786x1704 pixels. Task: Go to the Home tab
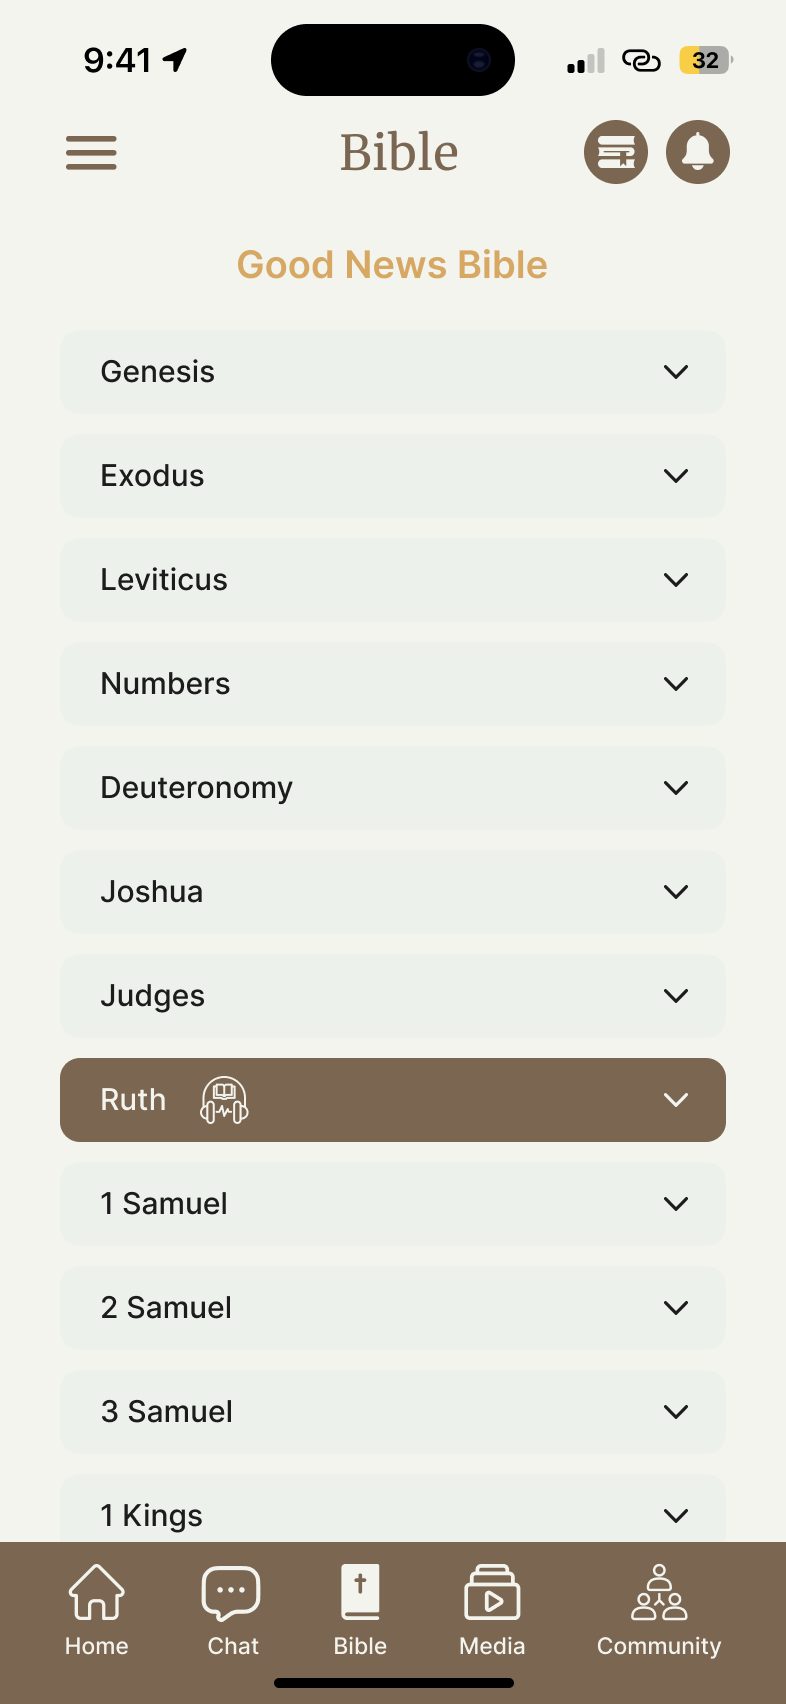click(96, 1608)
